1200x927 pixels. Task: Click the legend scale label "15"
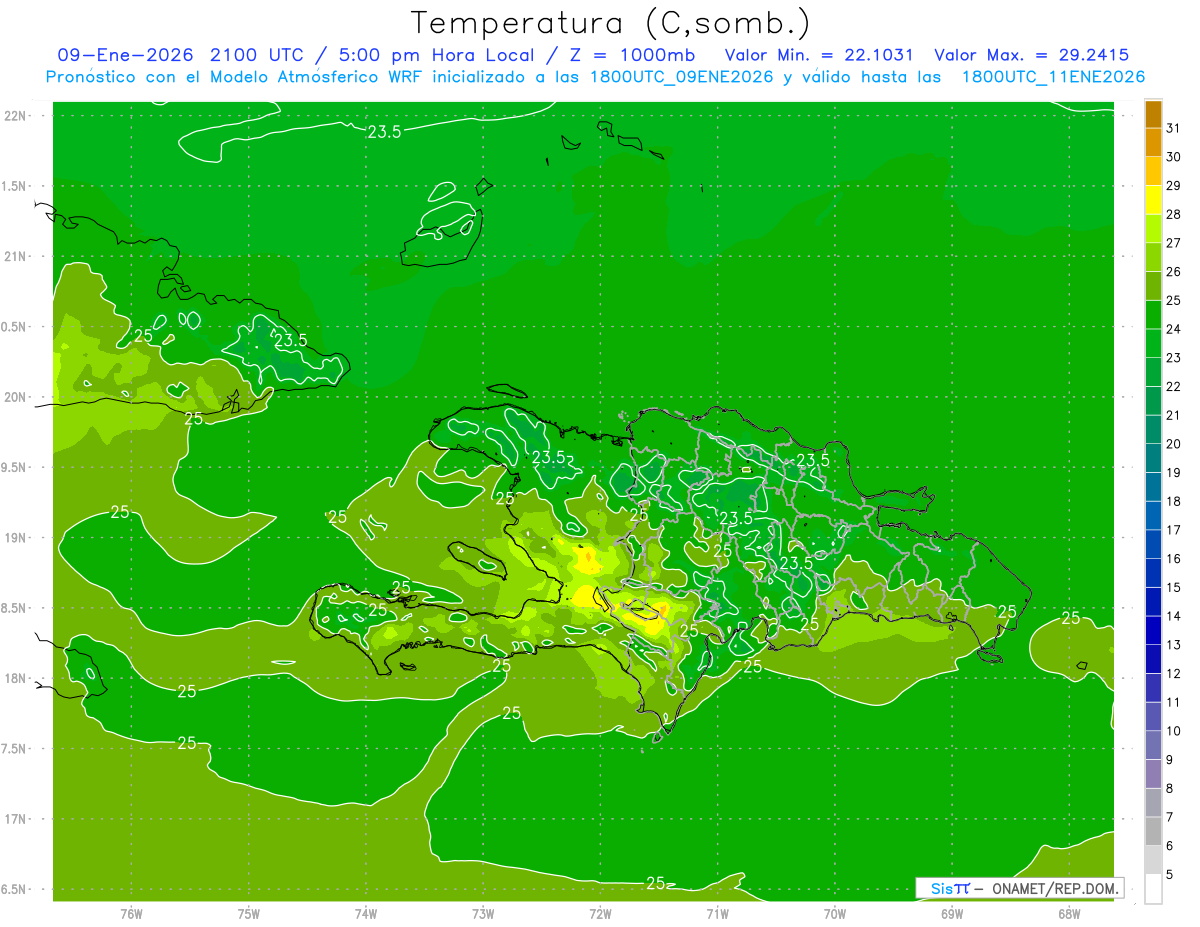[1173, 587]
